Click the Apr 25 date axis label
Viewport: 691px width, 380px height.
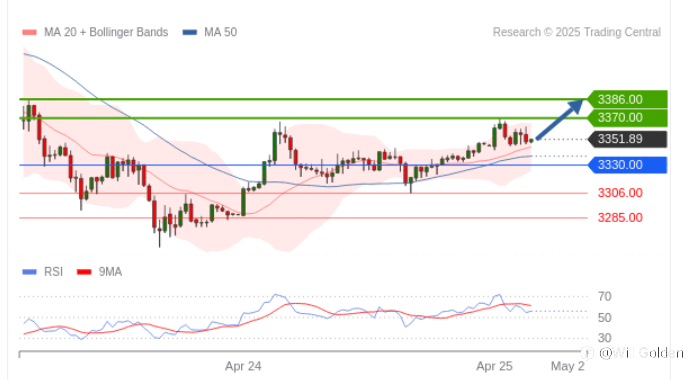point(494,366)
